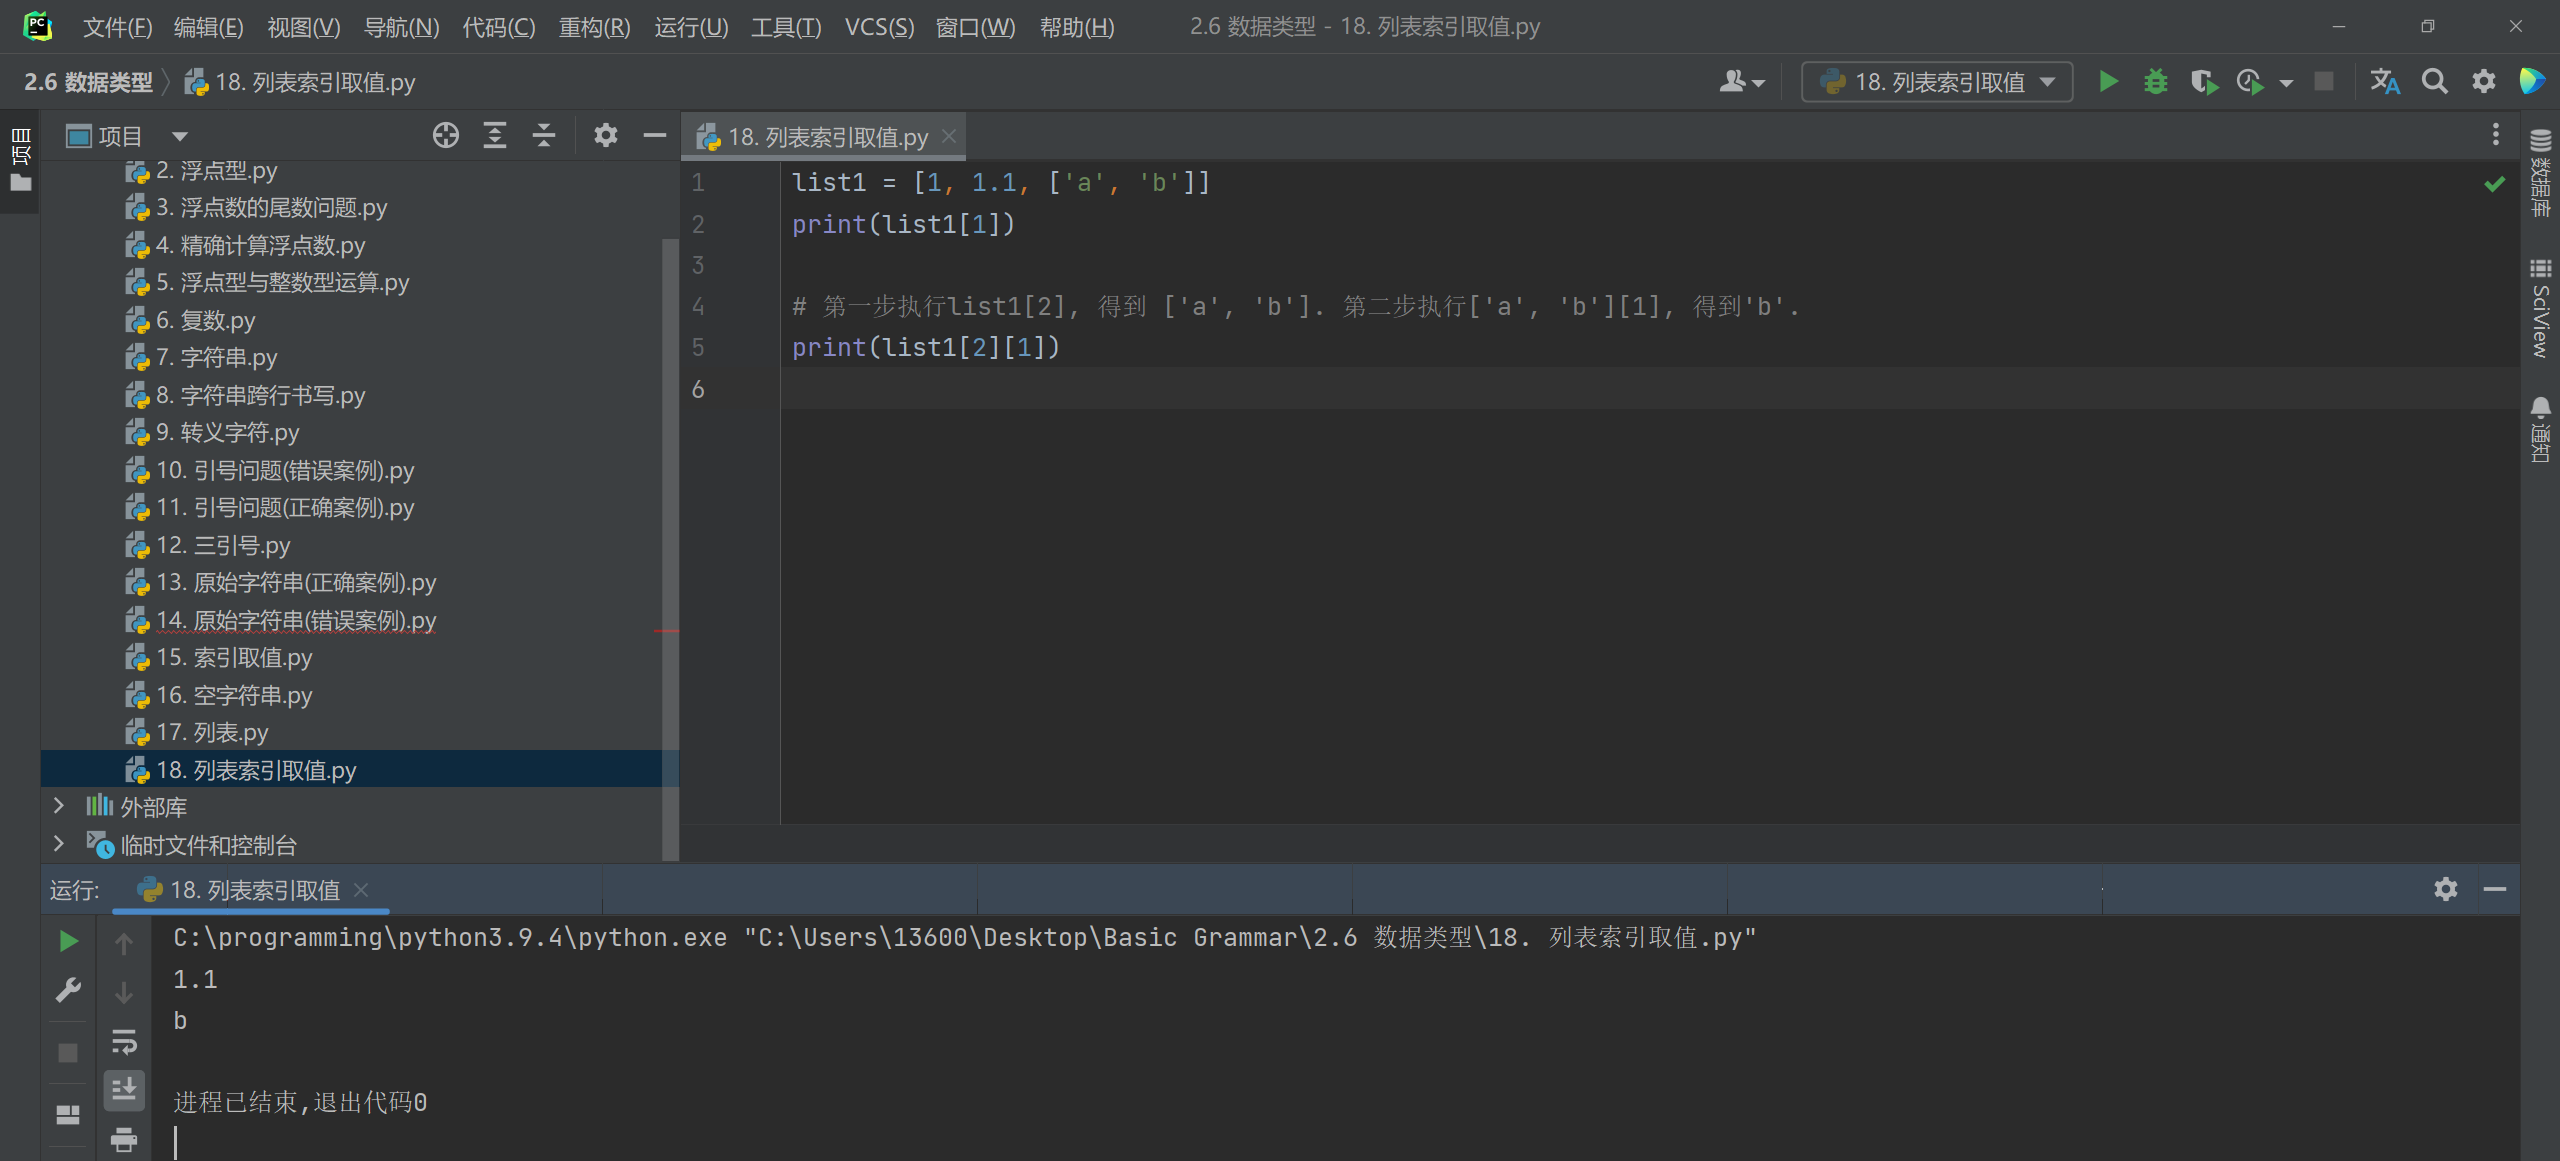This screenshot has width=2560, height=1161.
Task: Open editor tab options three-dot menu
Action: tap(2496, 134)
